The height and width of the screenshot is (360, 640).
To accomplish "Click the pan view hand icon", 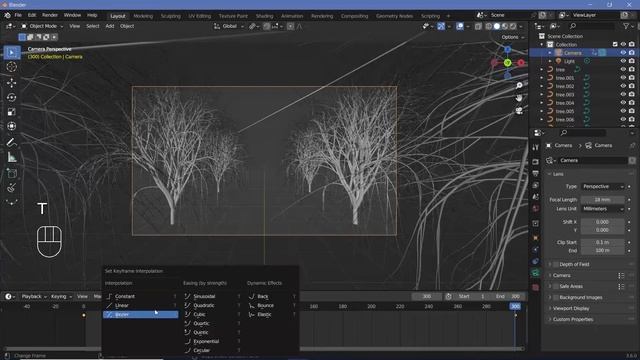I will coord(519,98).
